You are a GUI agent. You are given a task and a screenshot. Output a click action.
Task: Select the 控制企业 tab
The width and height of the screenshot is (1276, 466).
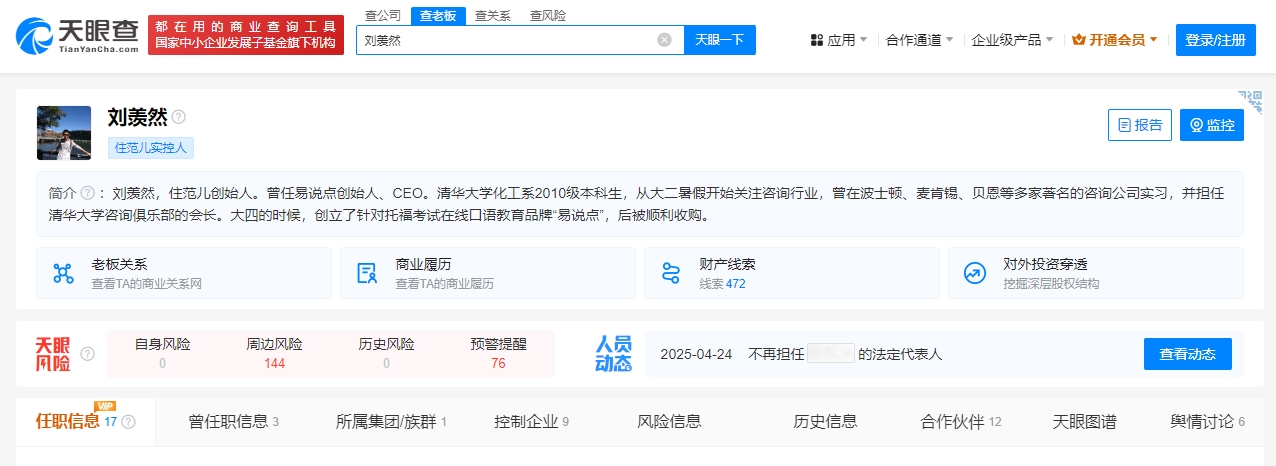tap(531, 421)
